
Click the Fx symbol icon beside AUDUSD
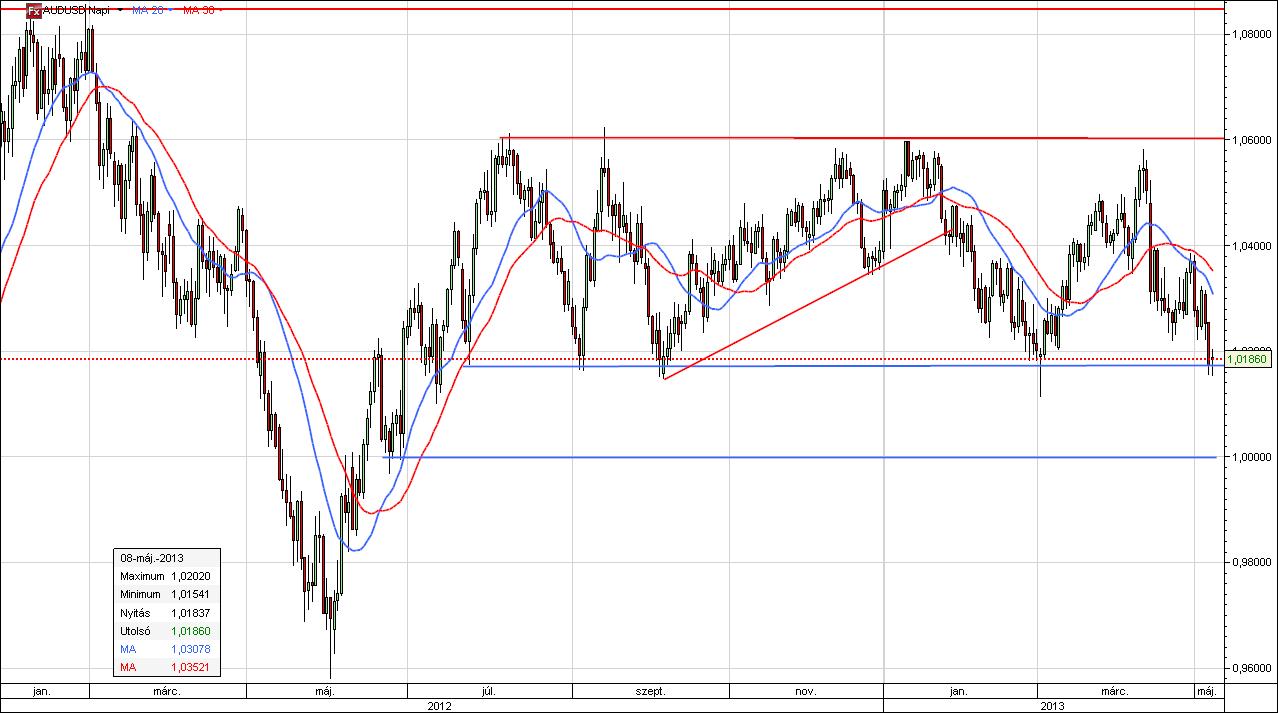point(34,11)
